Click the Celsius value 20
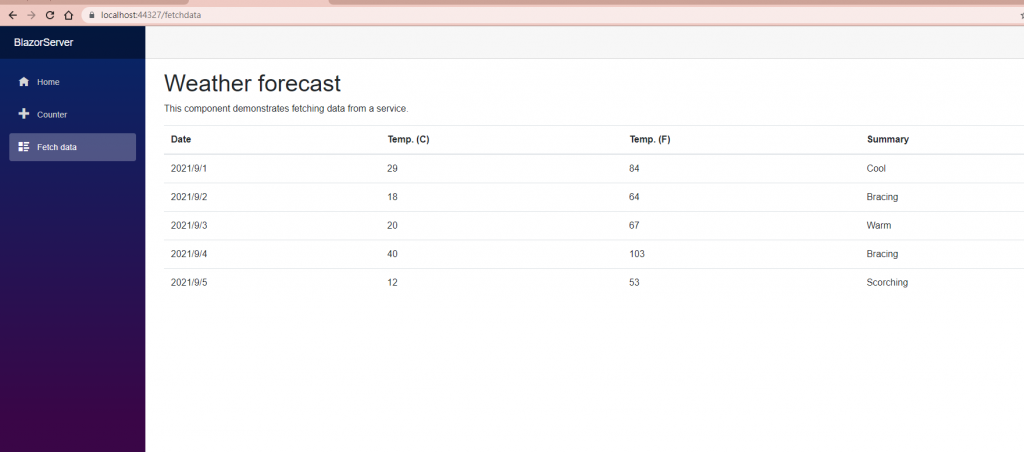 point(392,225)
